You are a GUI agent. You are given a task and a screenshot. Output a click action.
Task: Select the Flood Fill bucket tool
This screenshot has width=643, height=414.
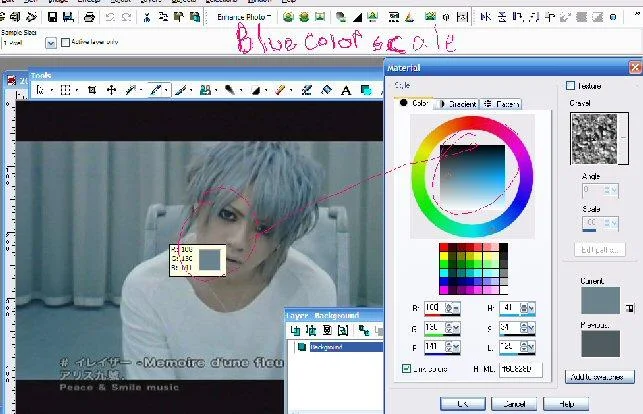326,90
